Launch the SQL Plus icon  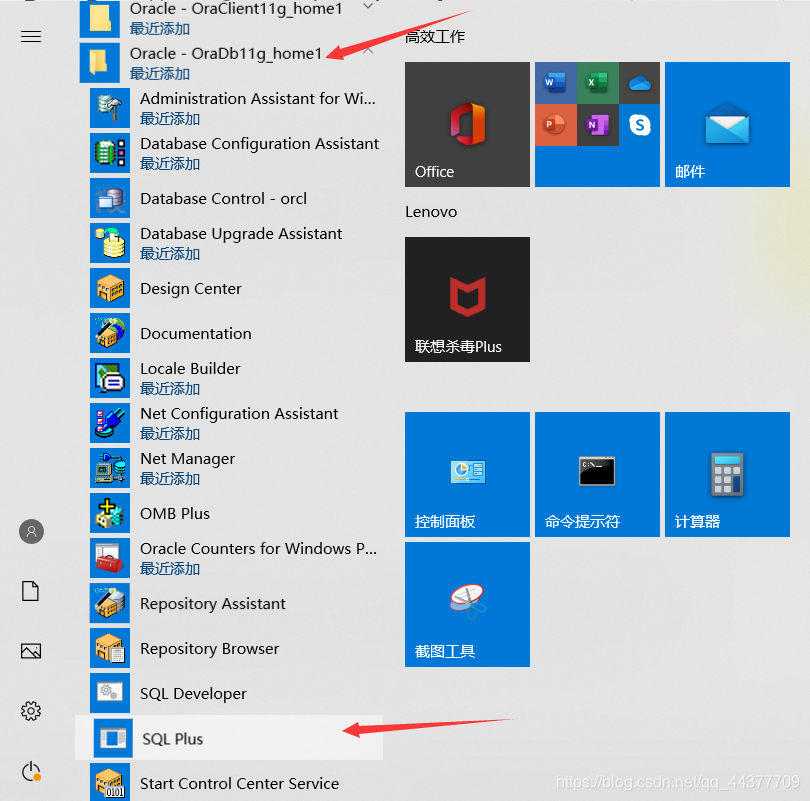(x=113, y=738)
